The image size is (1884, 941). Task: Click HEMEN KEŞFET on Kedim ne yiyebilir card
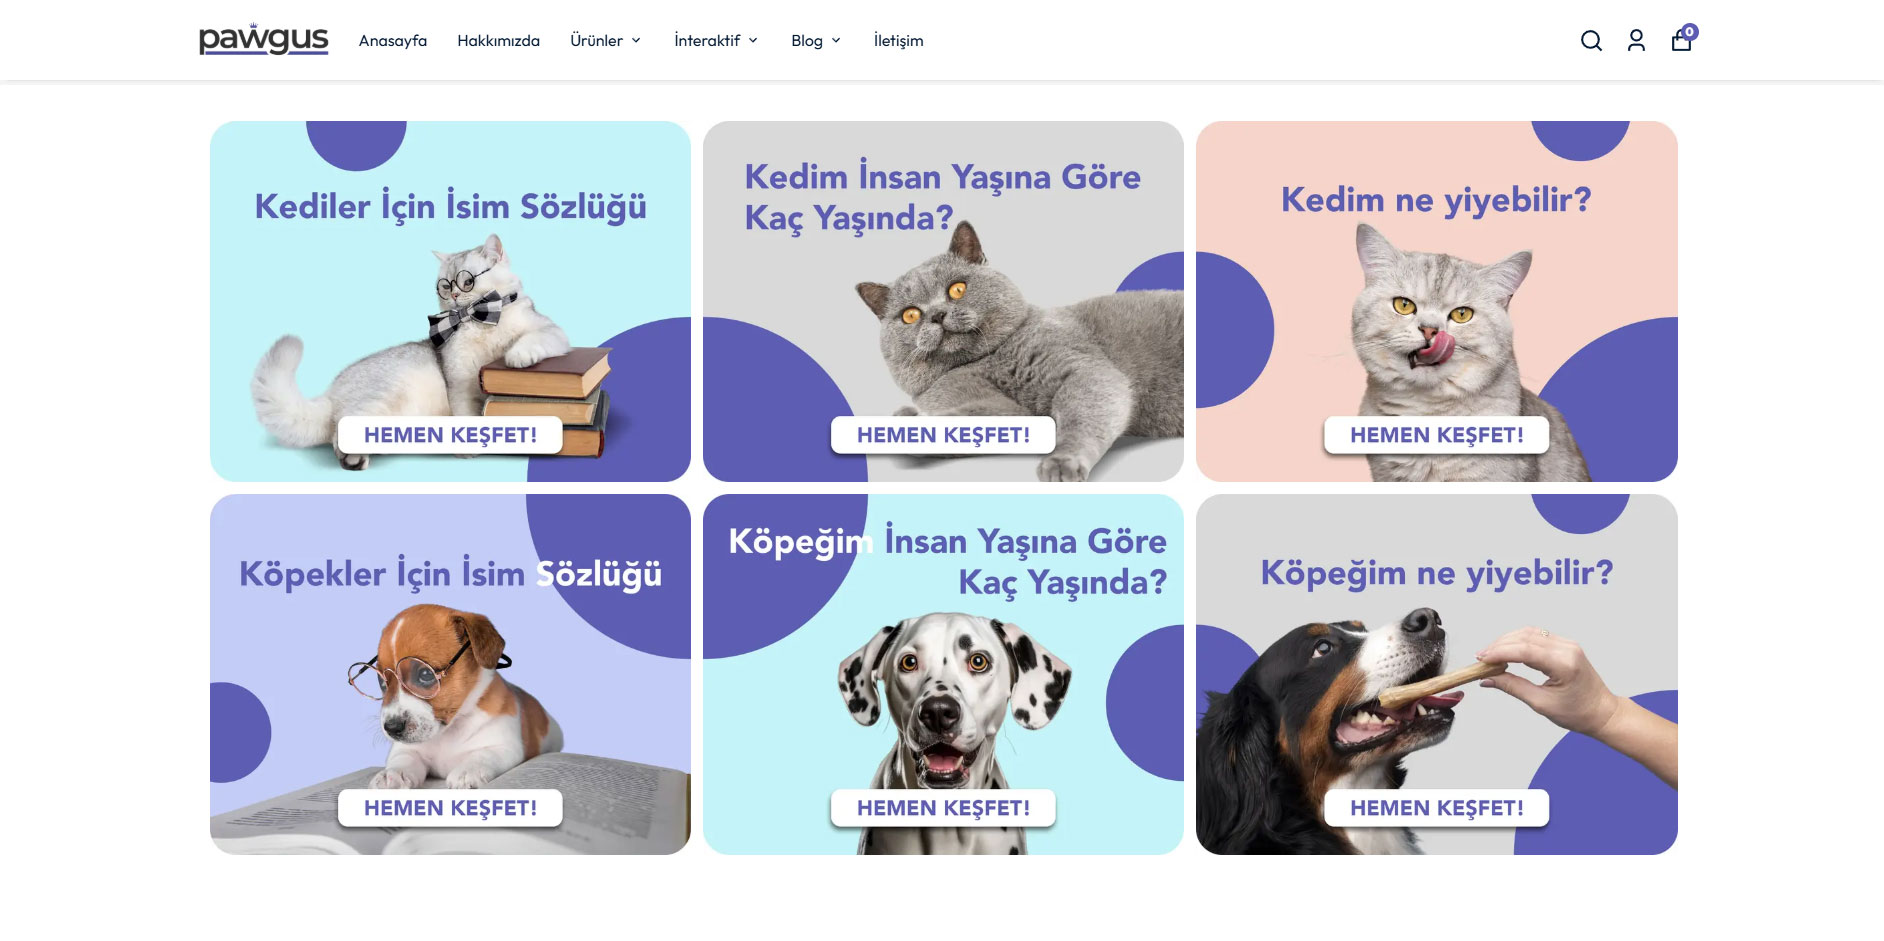(x=1437, y=435)
